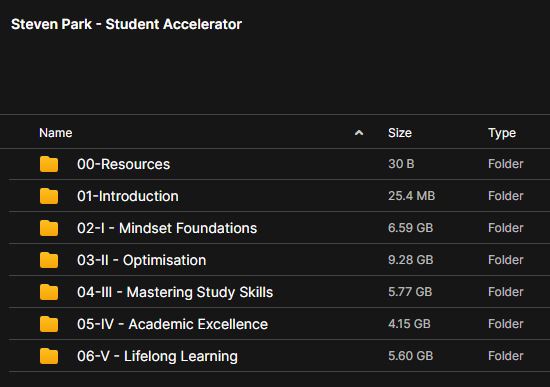Image resolution: width=550 pixels, height=387 pixels.
Task: Select the 01-Introduction folder icon
Action: pyautogui.click(x=49, y=196)
